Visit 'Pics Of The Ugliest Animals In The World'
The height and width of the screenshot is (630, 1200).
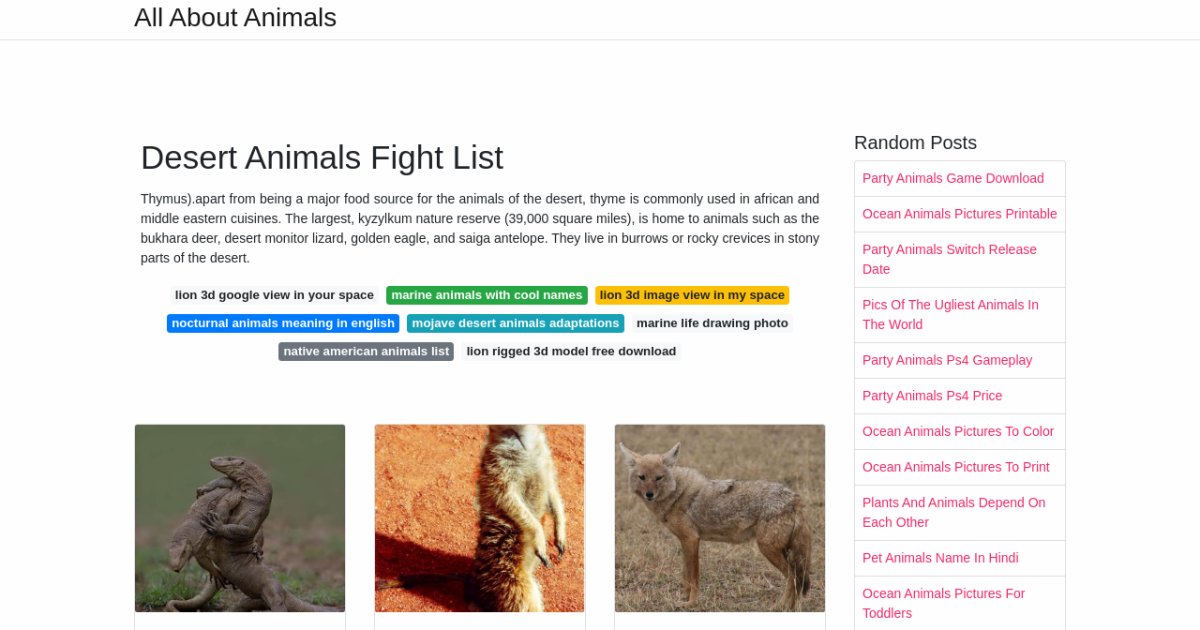tap(950, 314)
